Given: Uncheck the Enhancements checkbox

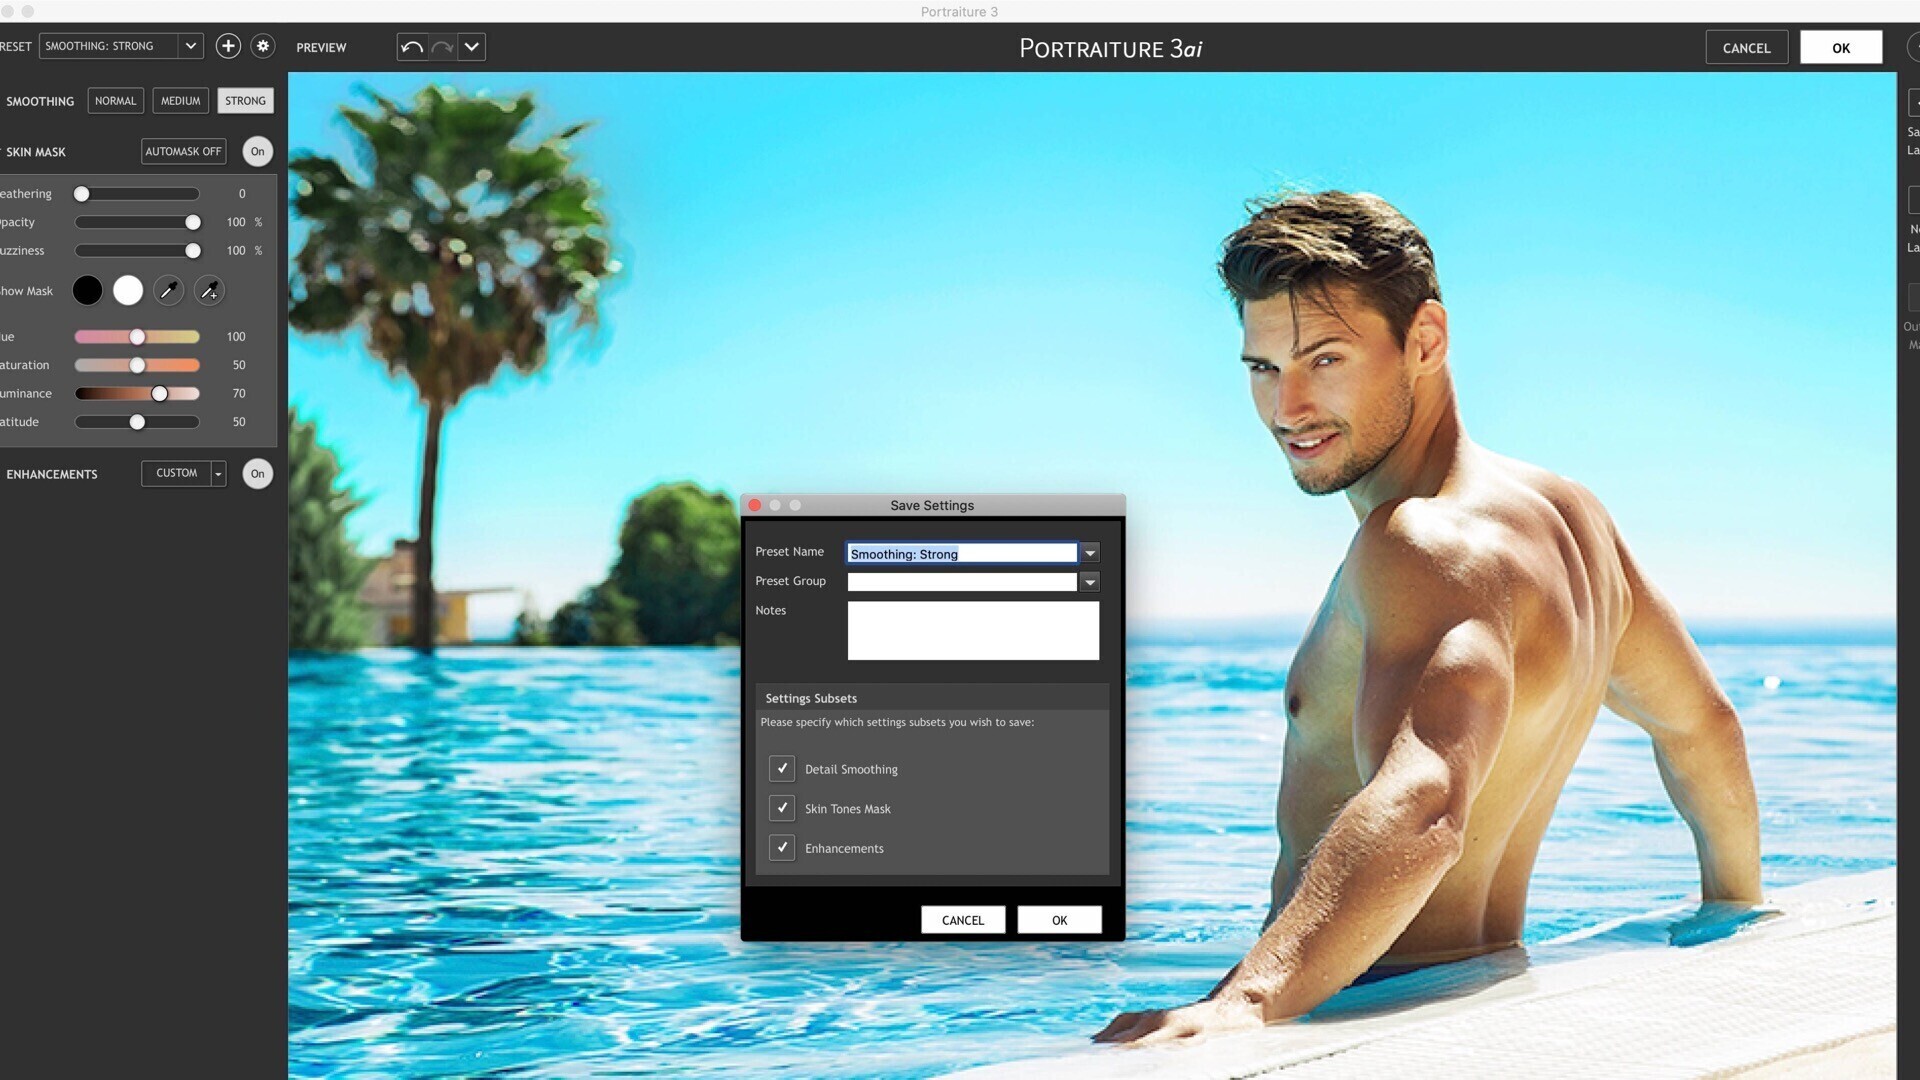Looking at the screenshot, I should [782, 848].
